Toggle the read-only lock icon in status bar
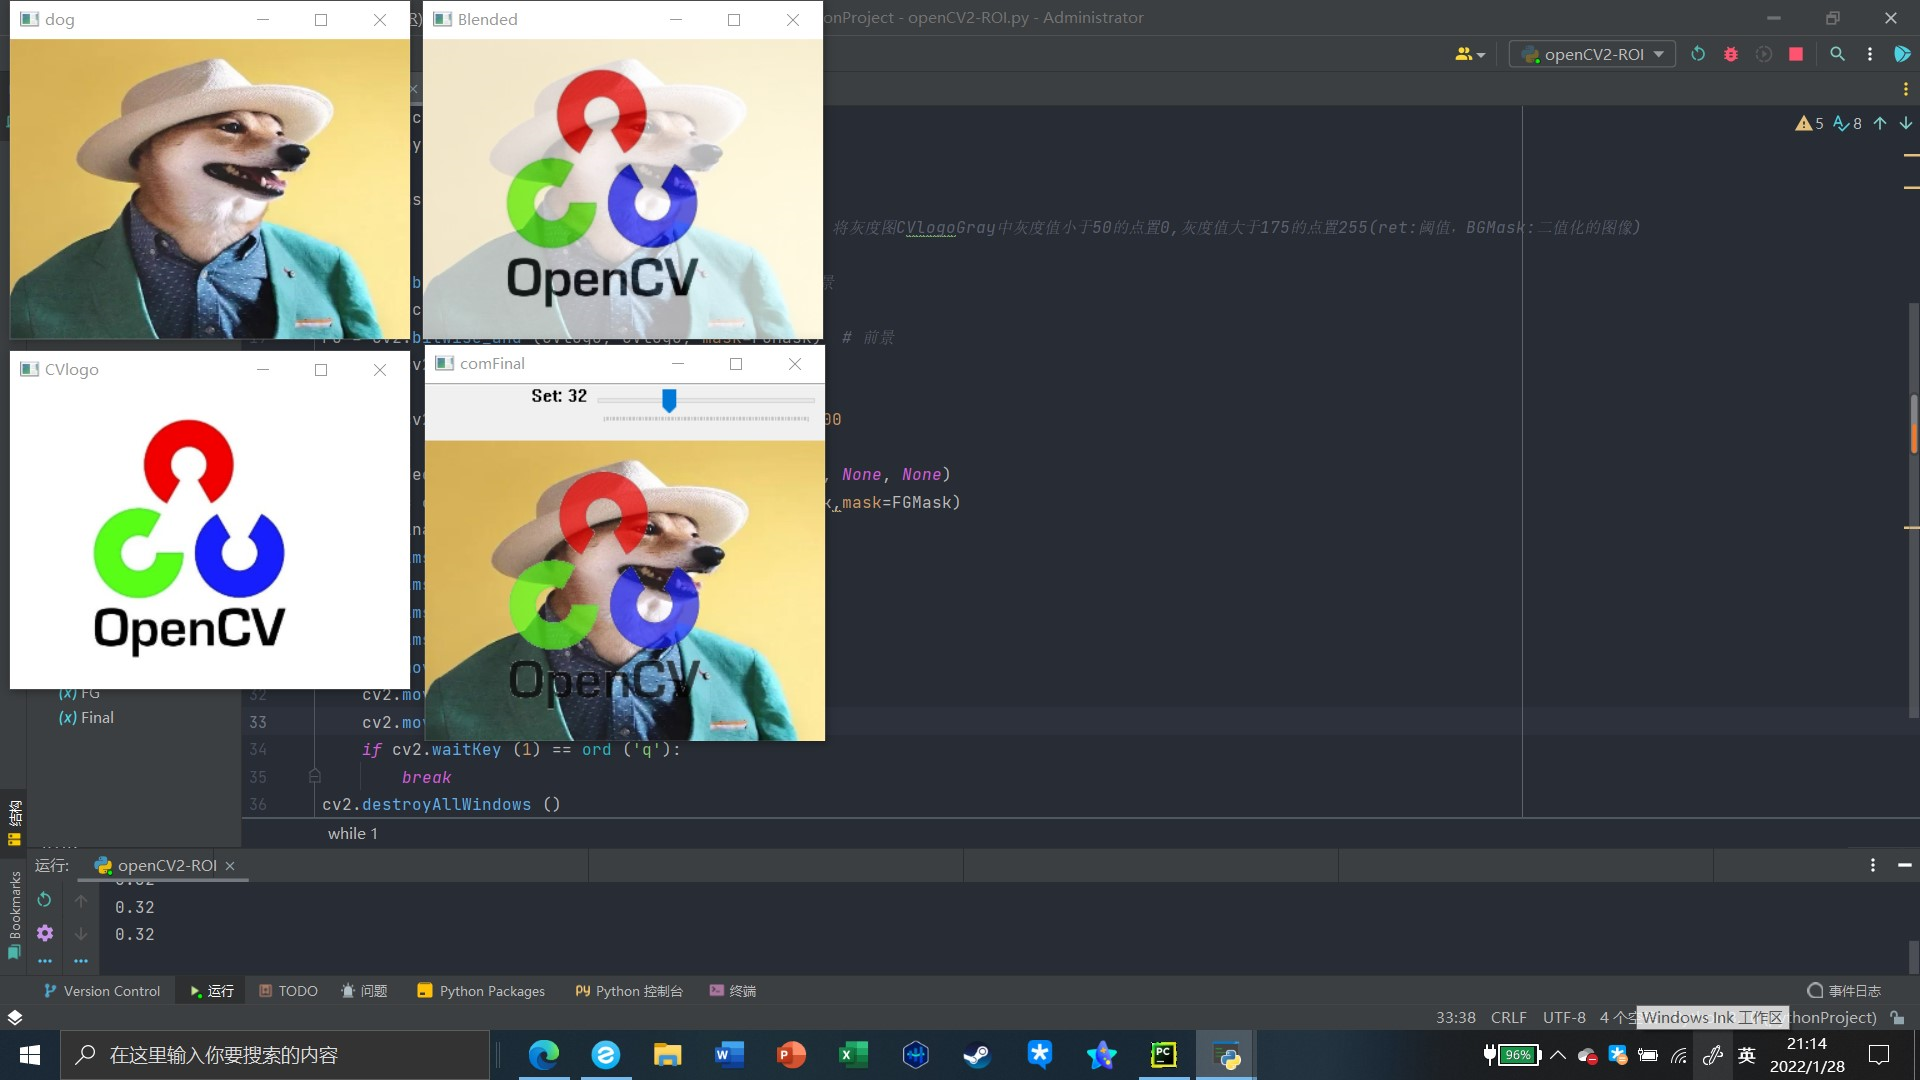This screenshot has height=1080, width=1920. pos(1897,1017)
